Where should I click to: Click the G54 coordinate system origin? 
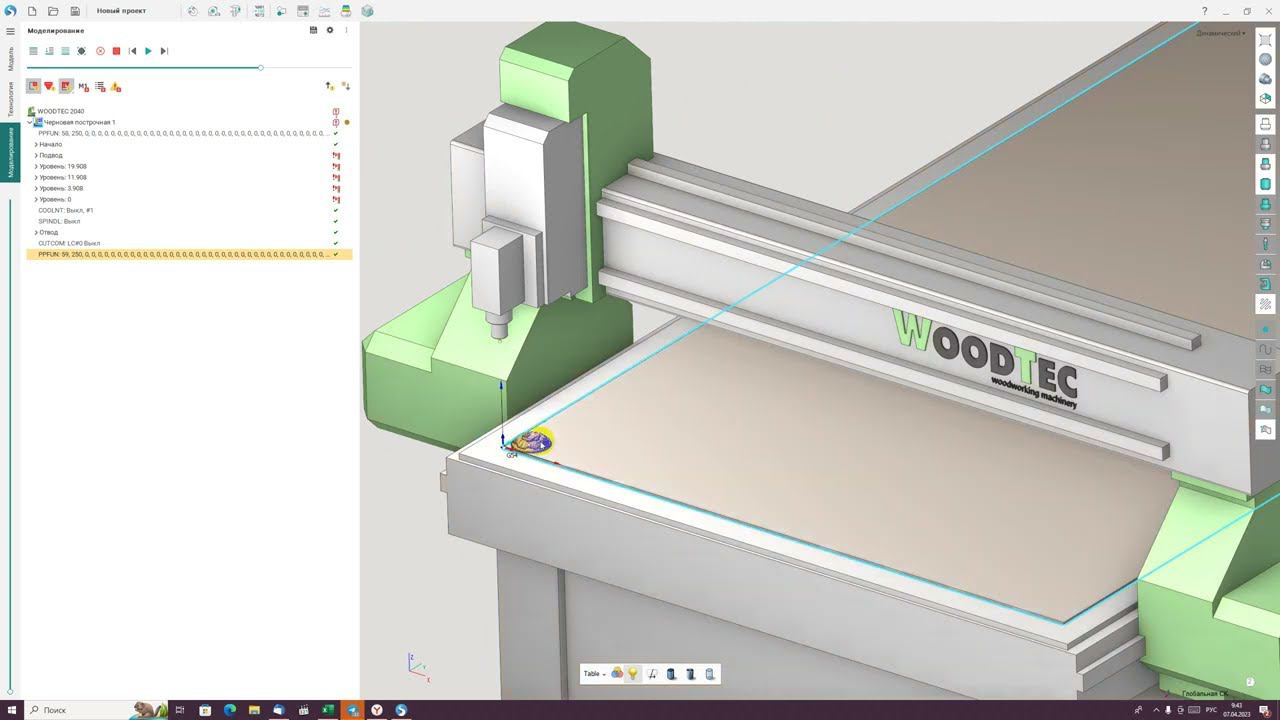tap(503, 446)
